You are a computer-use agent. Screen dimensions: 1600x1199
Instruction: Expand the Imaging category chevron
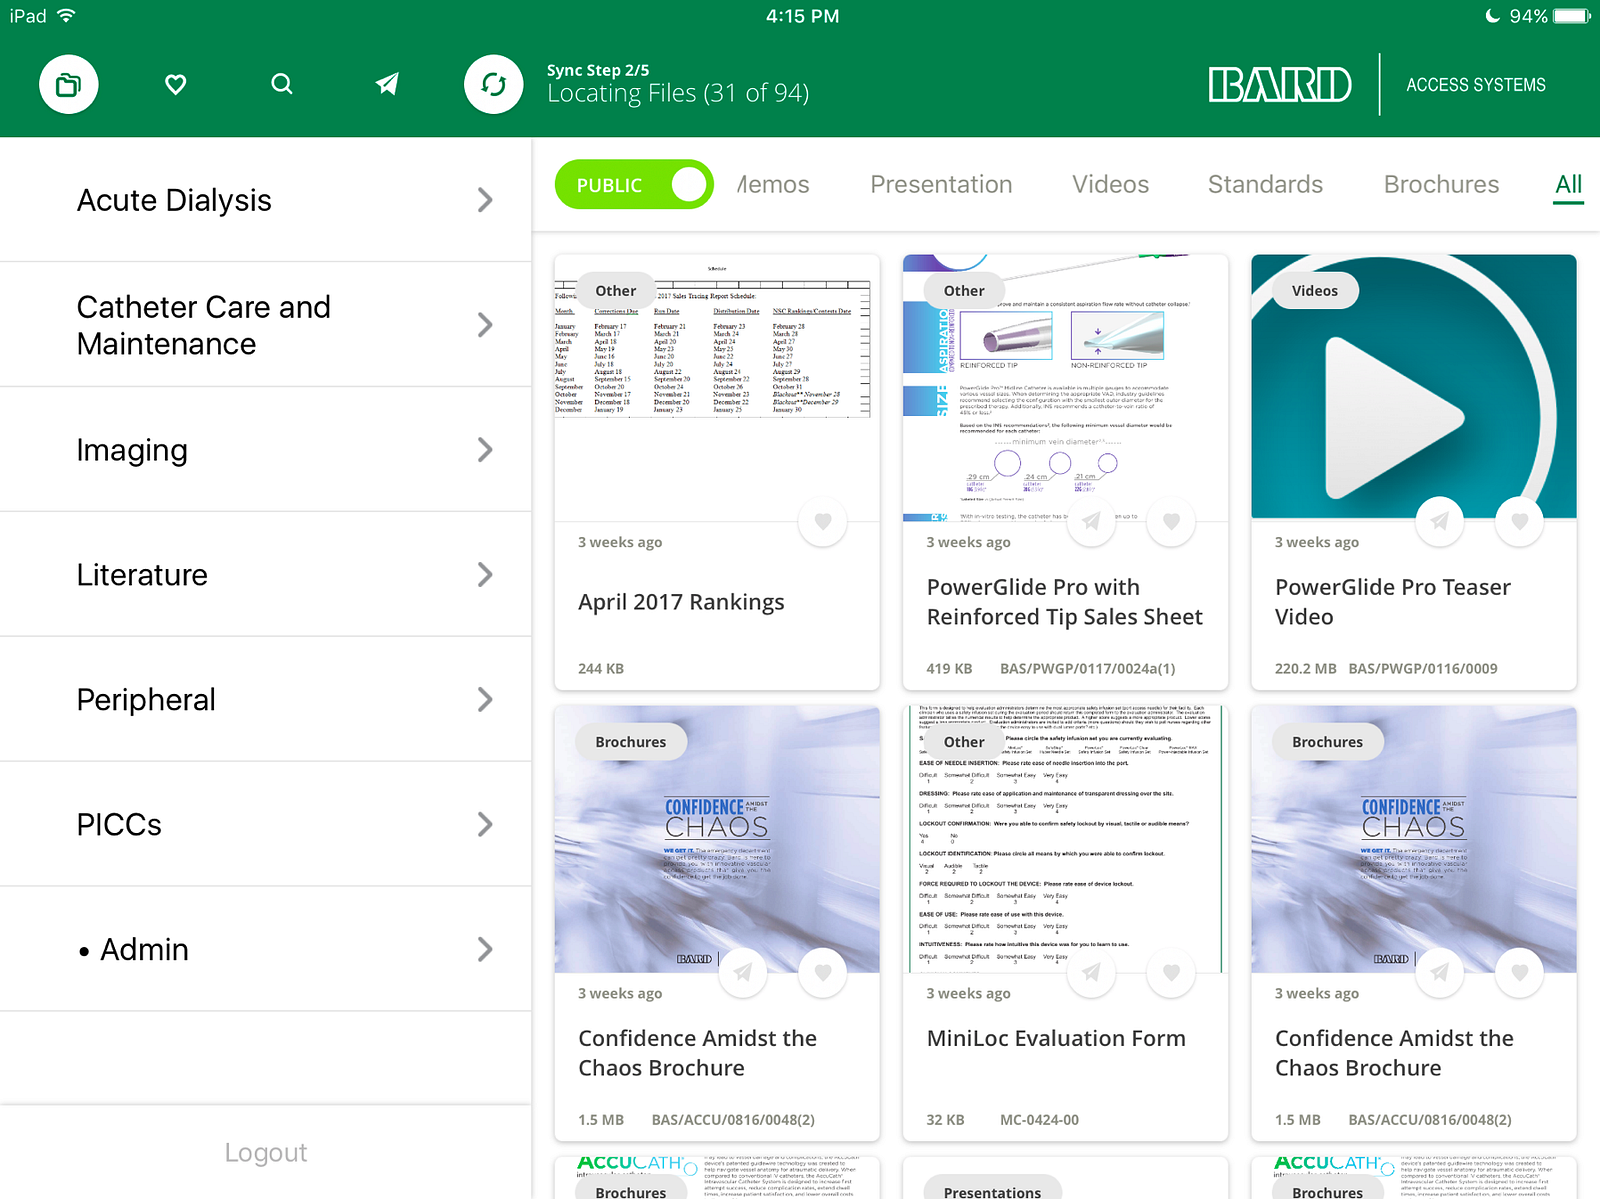[485, 450]
